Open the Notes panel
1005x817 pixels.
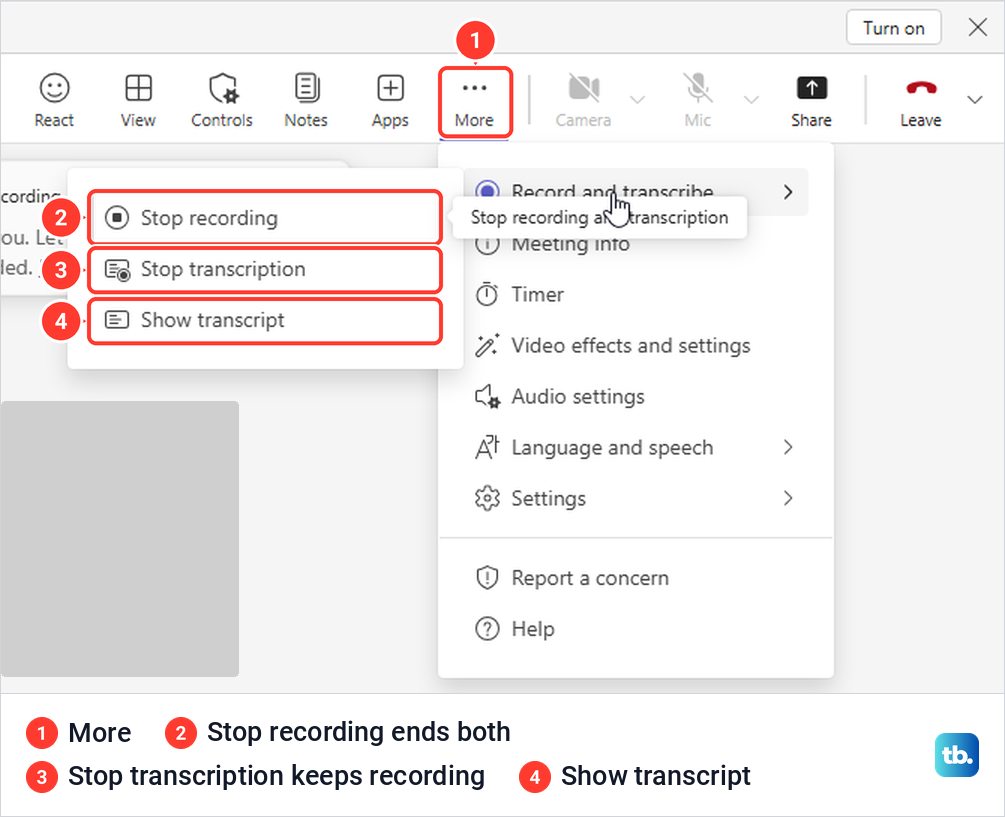(306, 101)
